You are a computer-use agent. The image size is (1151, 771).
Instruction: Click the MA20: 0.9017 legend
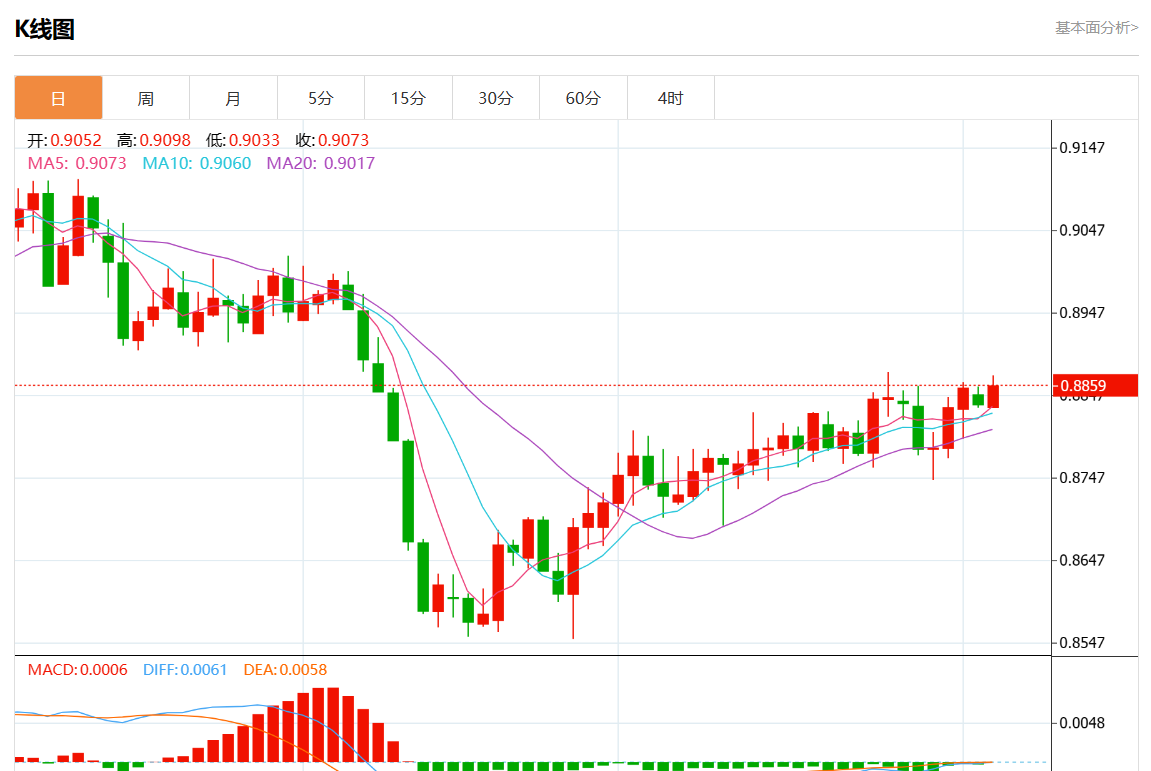tap(321, 163)
